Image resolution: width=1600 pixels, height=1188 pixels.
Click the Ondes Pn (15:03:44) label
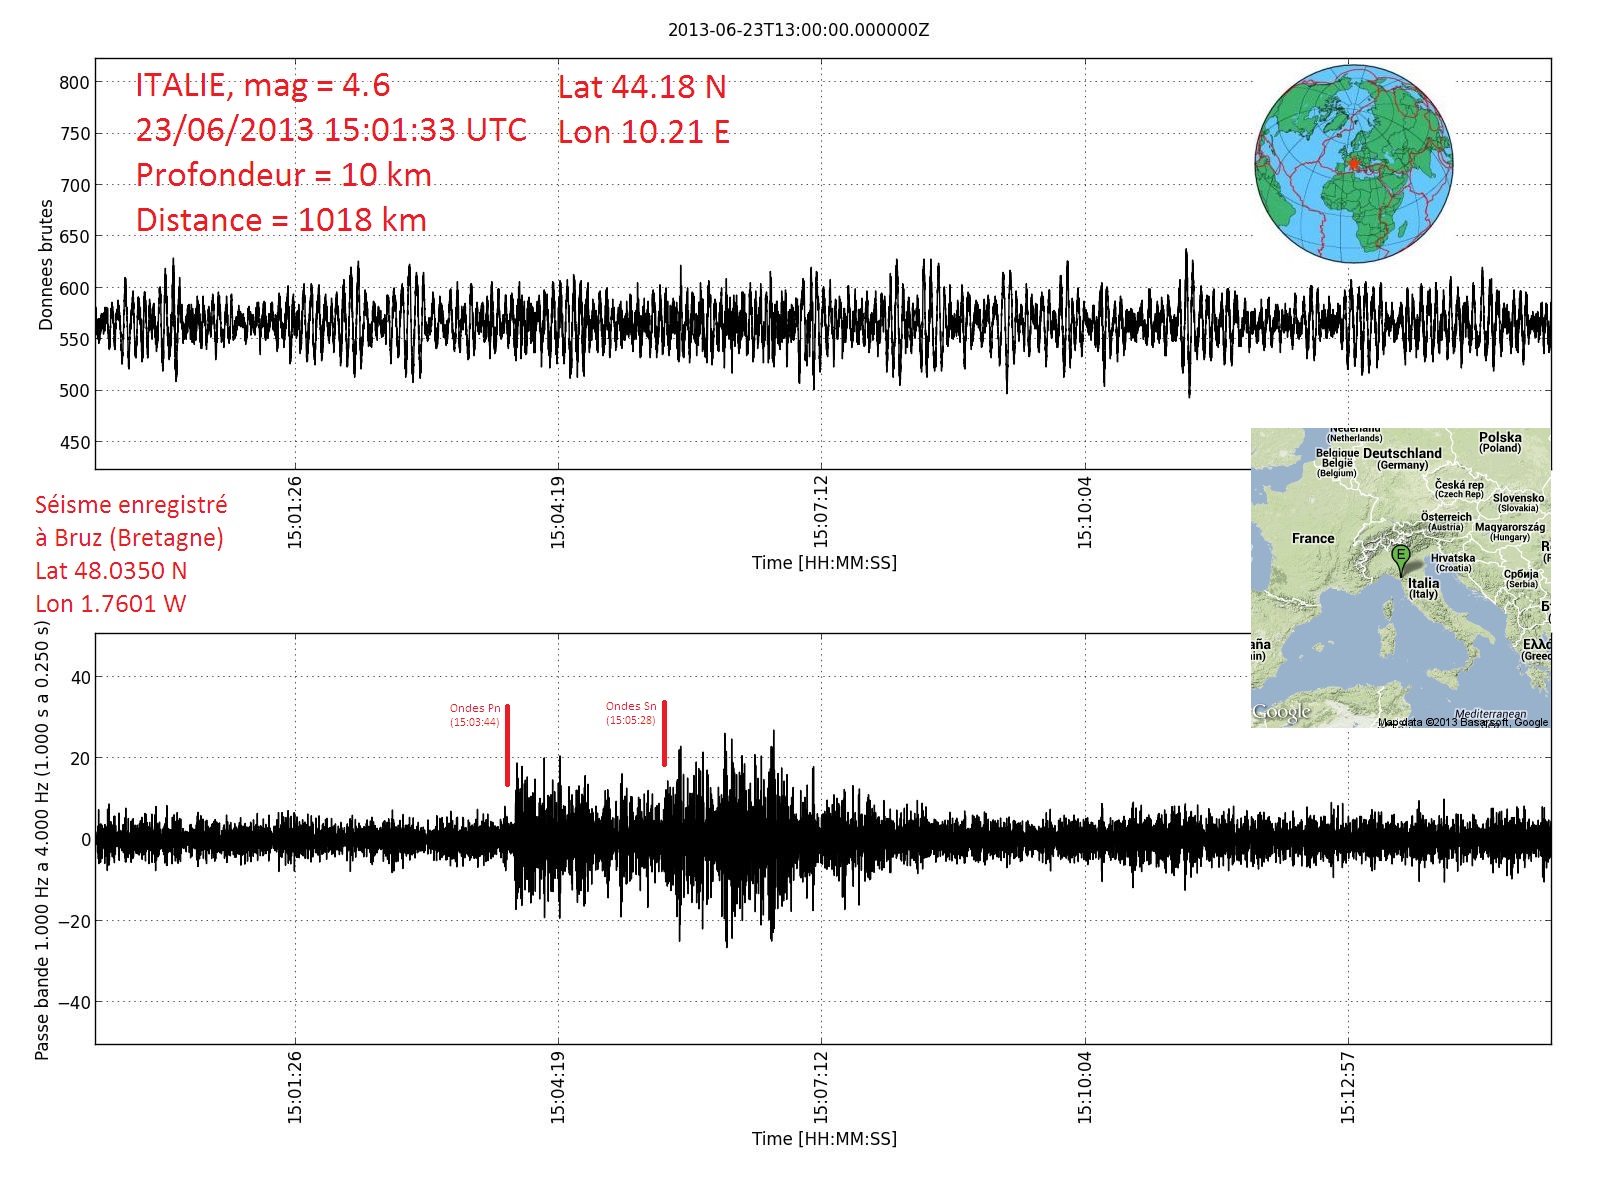pos(475,715)
